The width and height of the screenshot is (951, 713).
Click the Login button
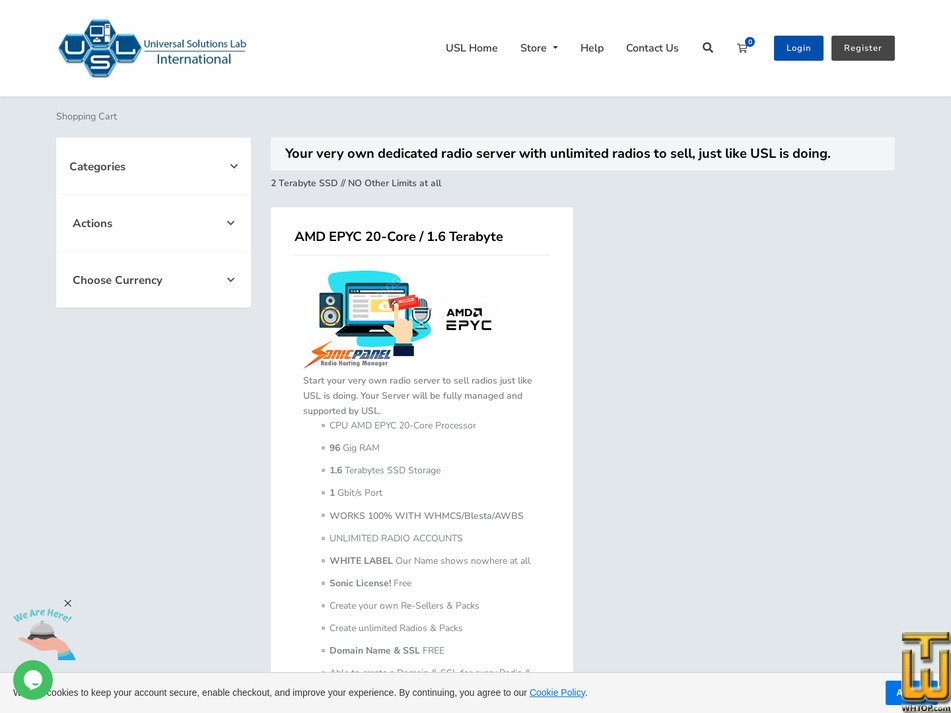pyautogui.click(x=798, y=48)
